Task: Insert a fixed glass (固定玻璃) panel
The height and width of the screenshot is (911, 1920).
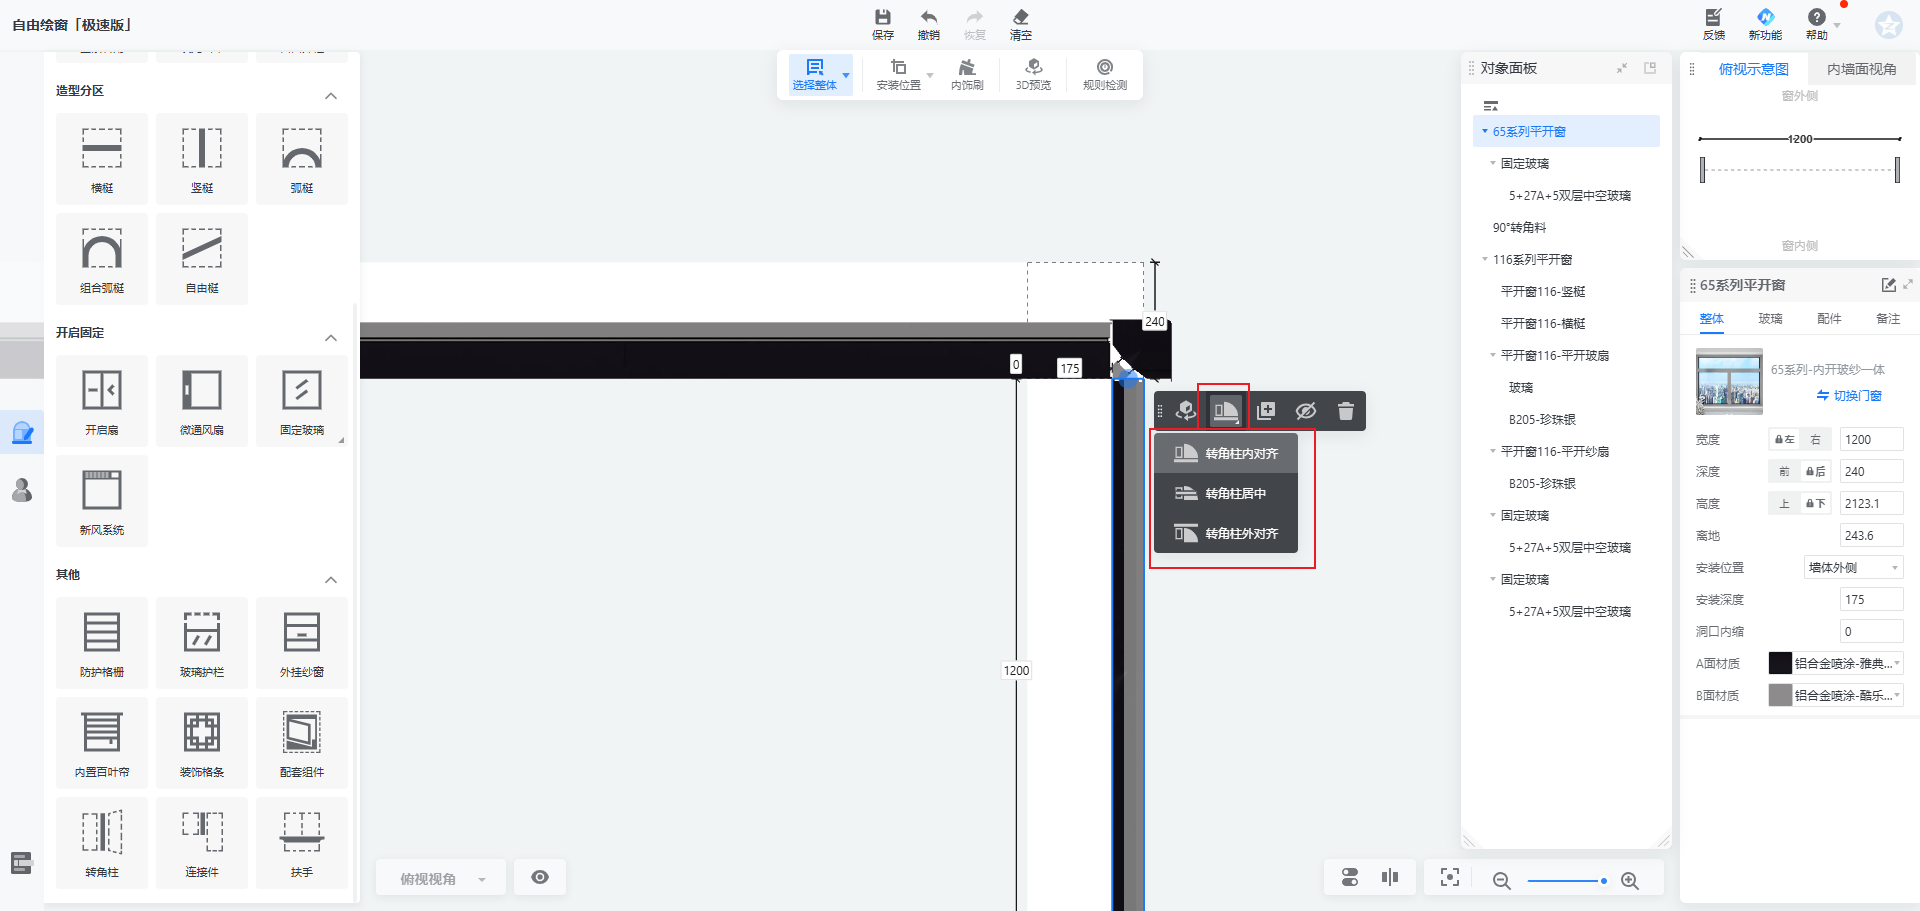Action: click(x=301, y=400)
